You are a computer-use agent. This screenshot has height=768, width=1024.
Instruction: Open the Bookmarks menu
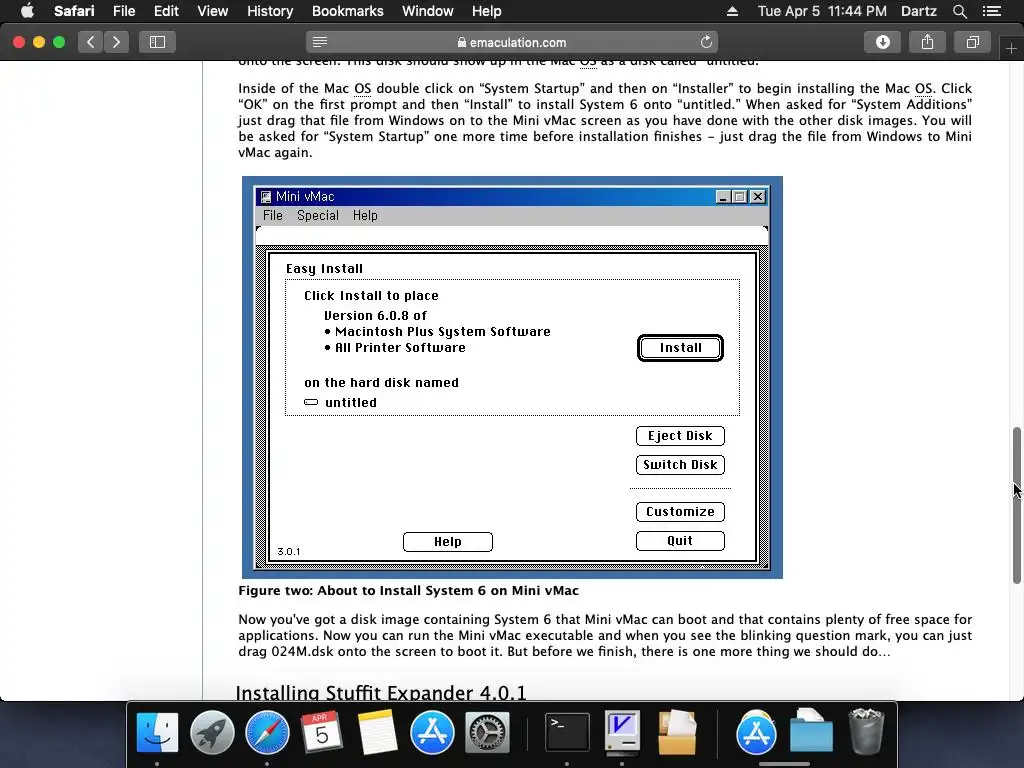[x=347, y=11]
